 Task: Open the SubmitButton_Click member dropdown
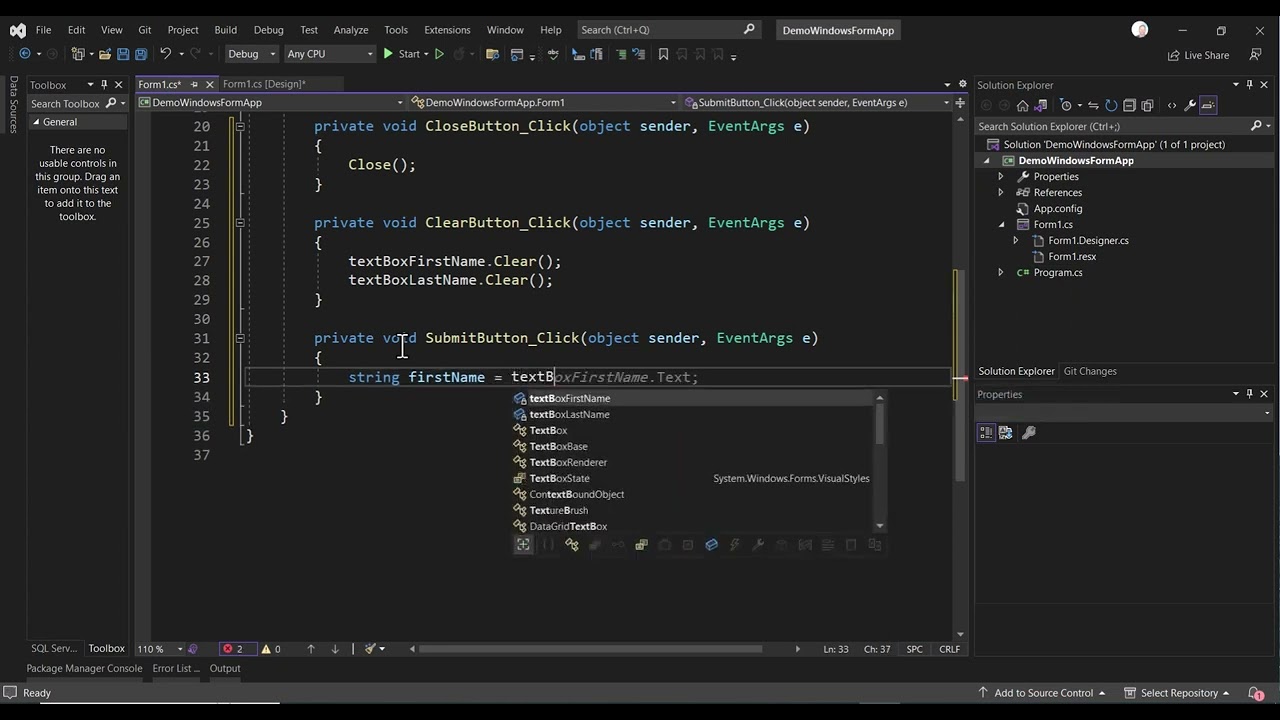click(x=817, y=103)
